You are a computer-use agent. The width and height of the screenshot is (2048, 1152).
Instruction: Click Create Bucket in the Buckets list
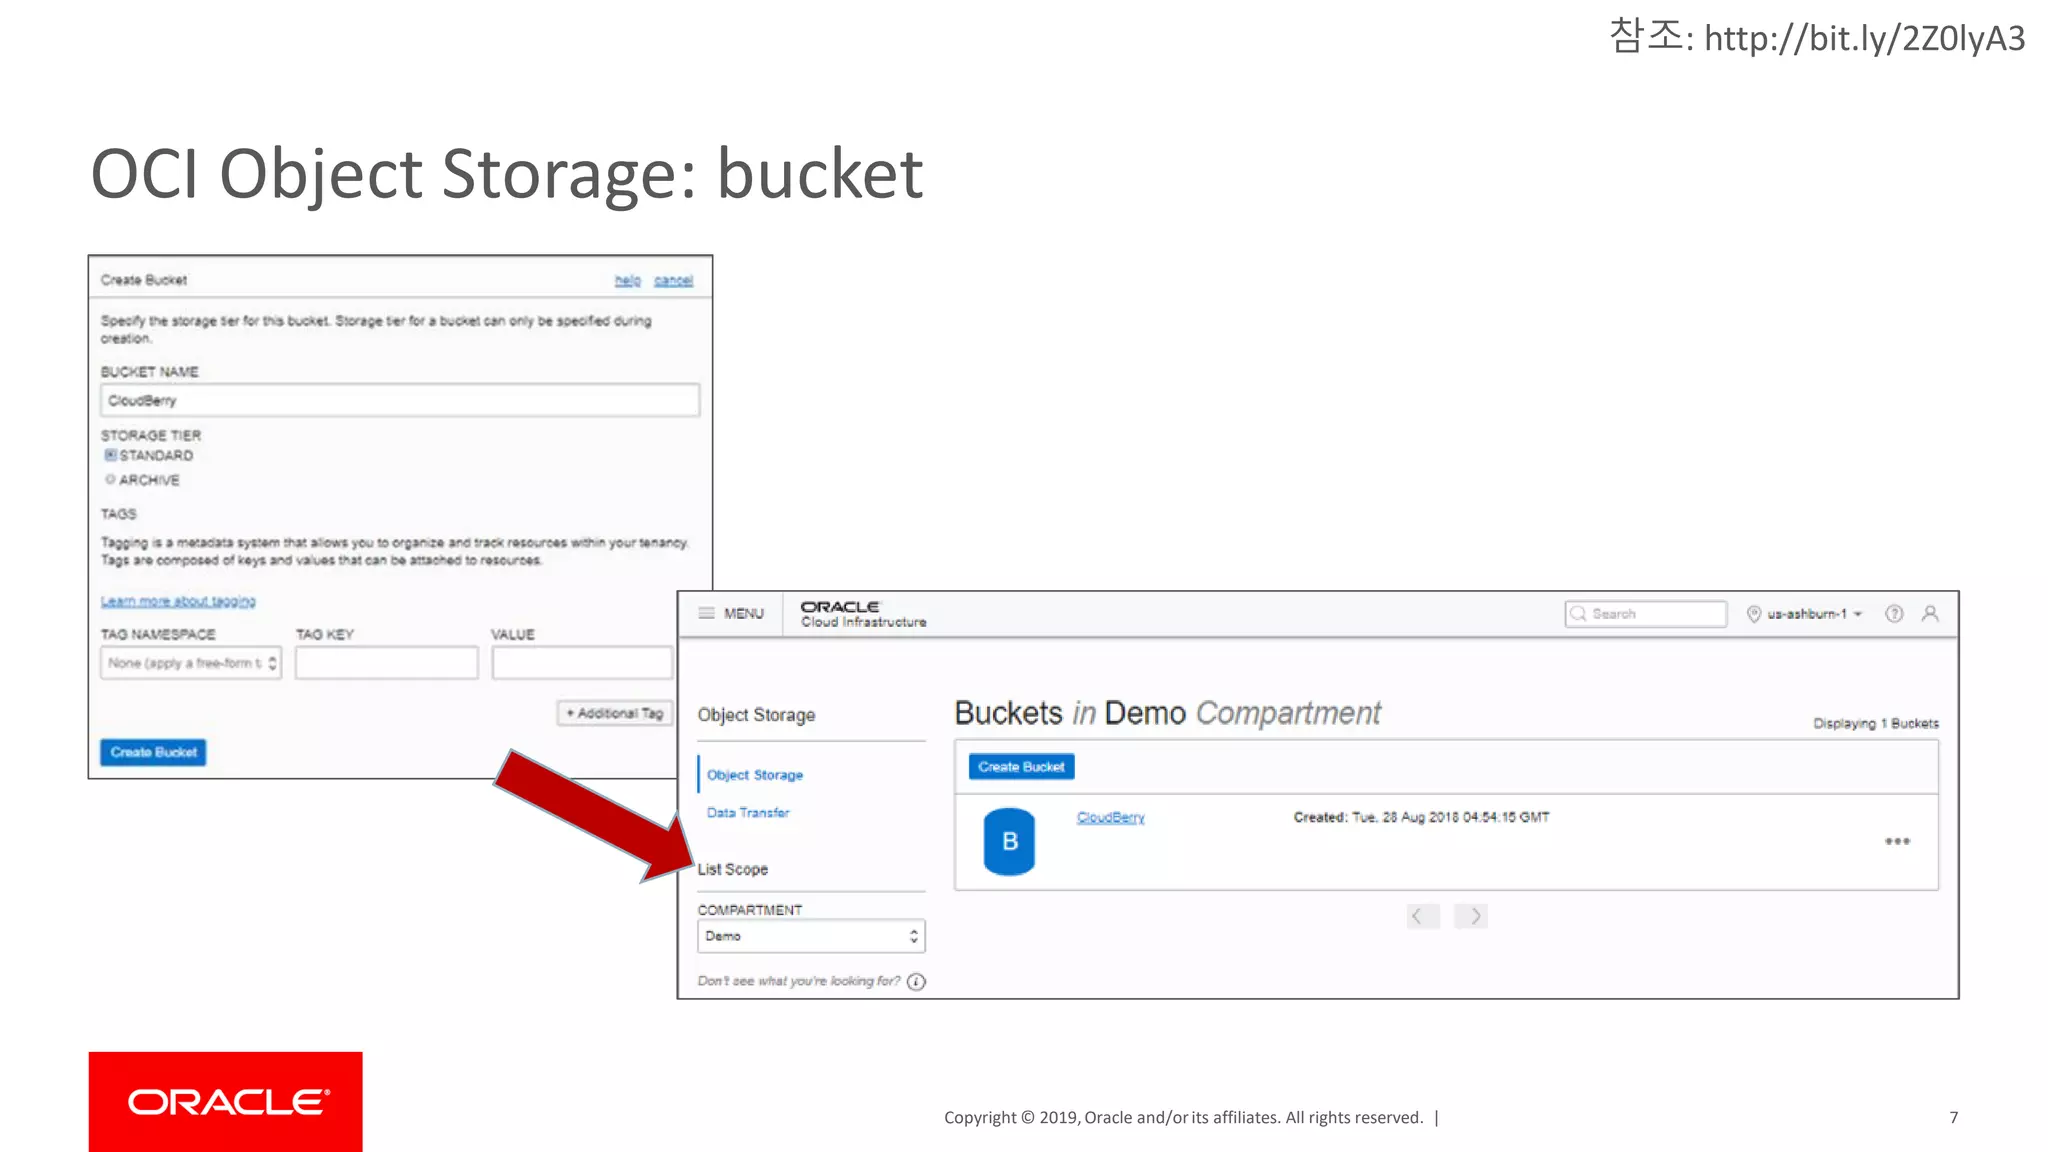point(1021,767)
